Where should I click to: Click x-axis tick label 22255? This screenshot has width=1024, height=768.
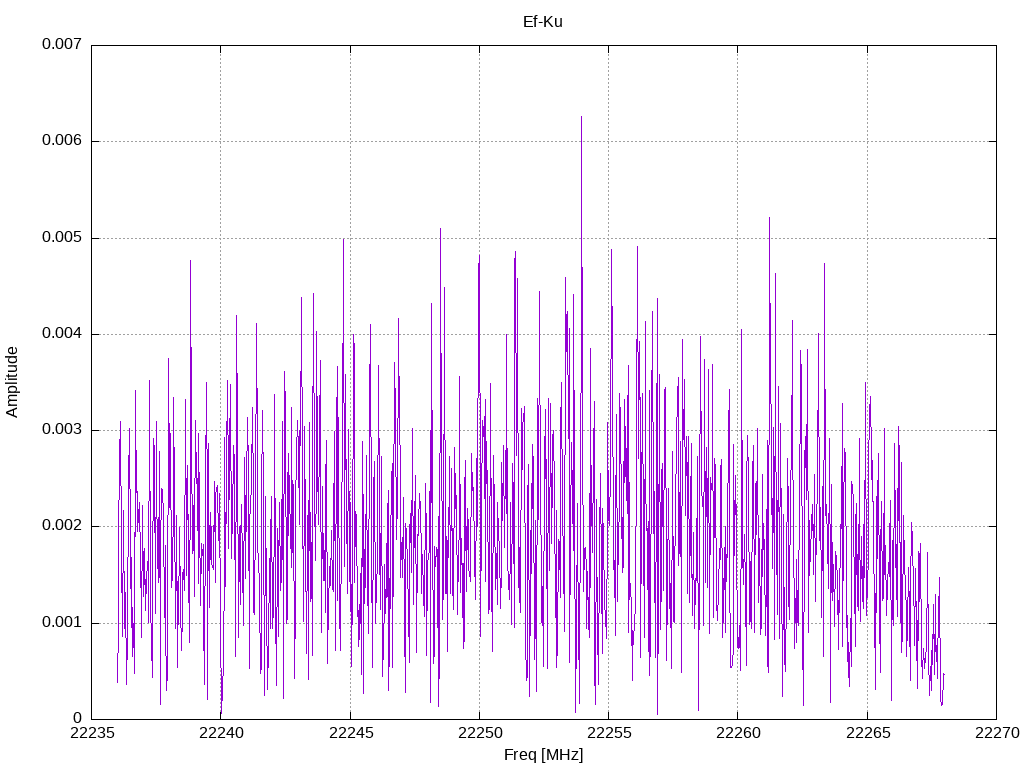[x=609, y=733]
